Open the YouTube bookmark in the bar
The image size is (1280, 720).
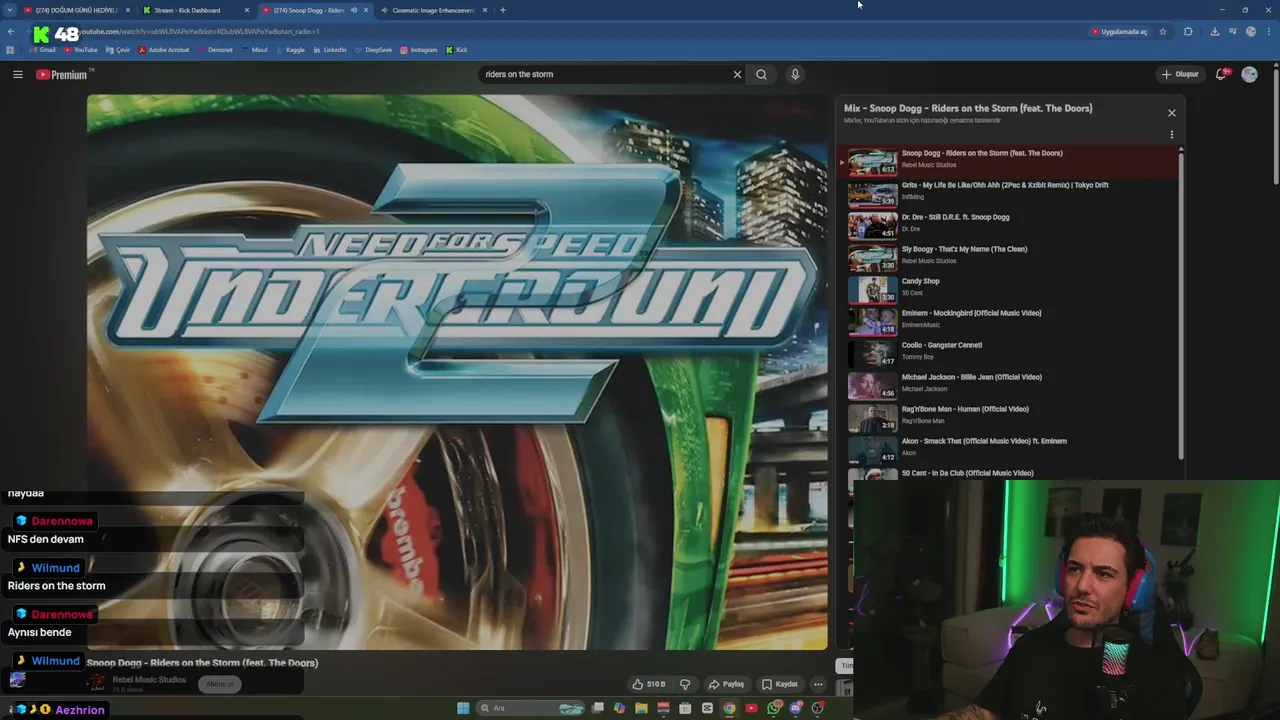coord(81,50)
